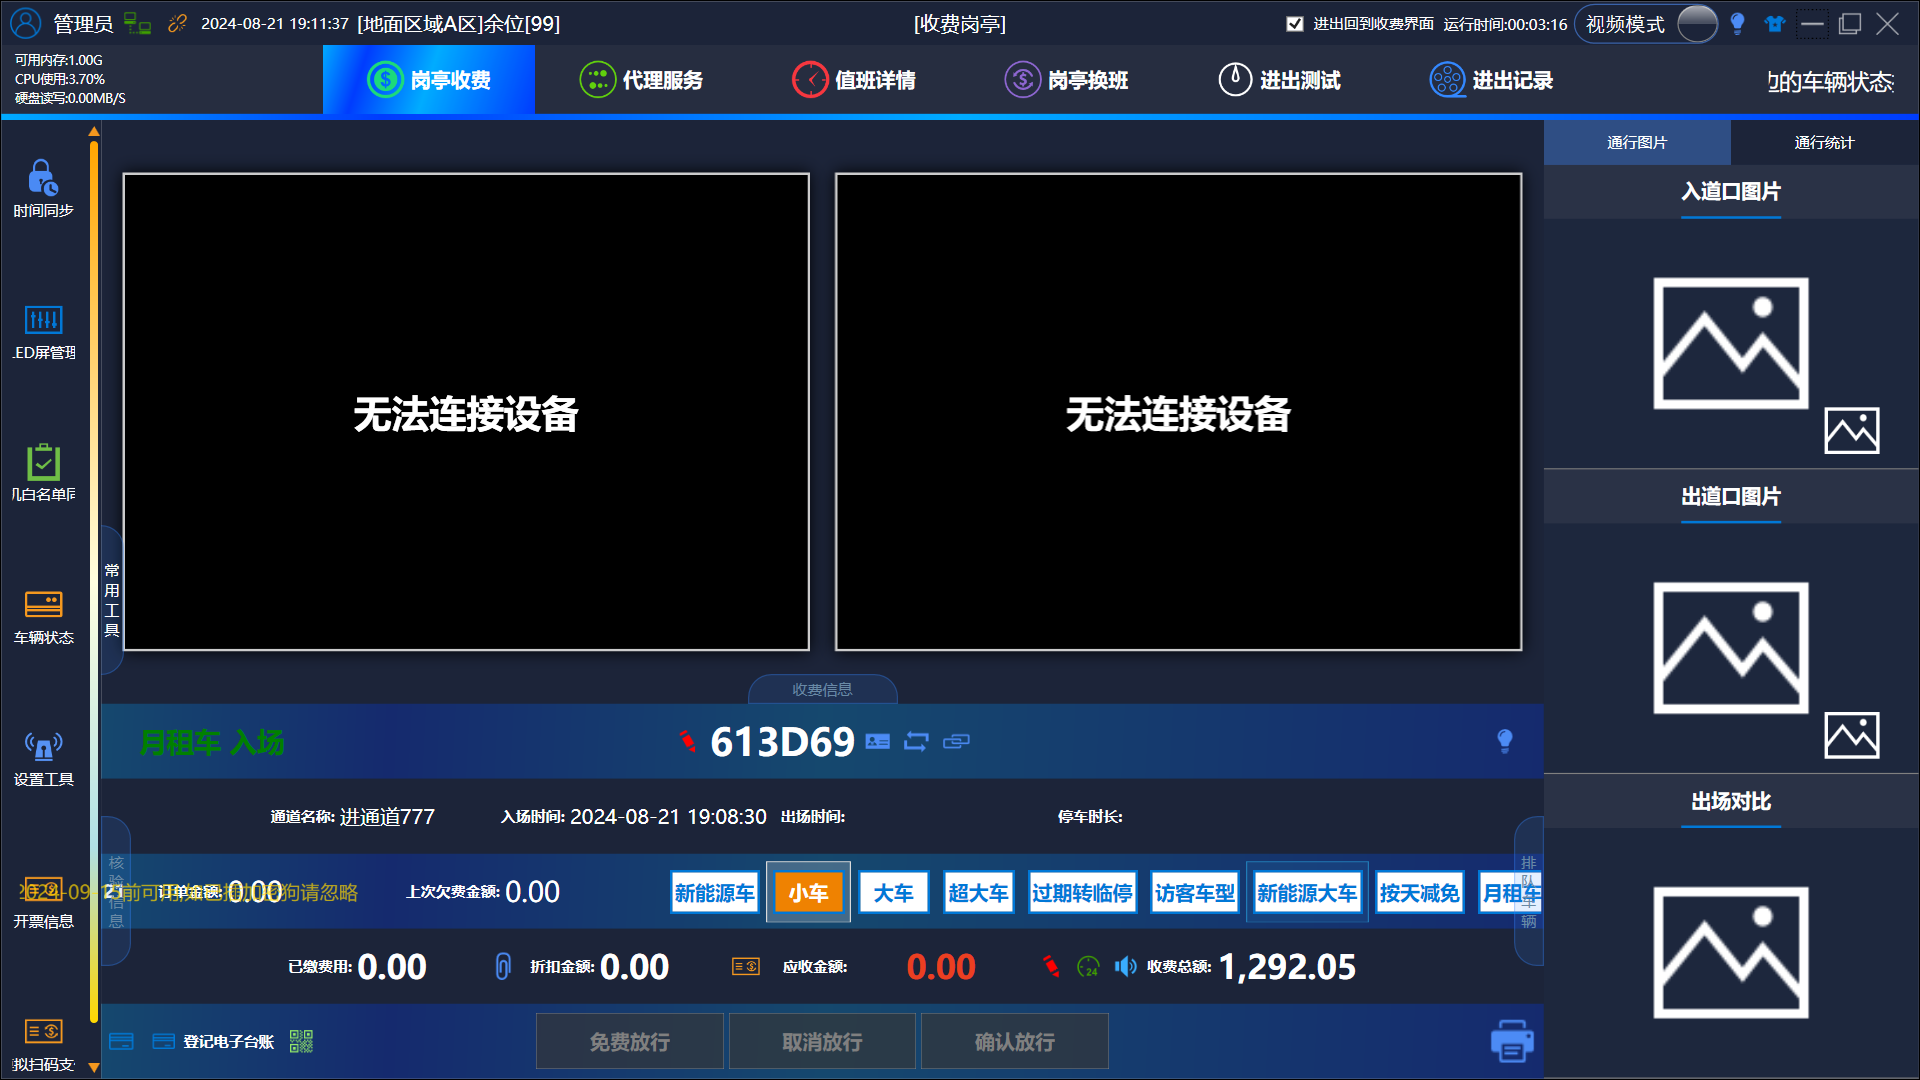
Task: Click the speaker icon next to 收费总额
Action: pos(1126,966)
